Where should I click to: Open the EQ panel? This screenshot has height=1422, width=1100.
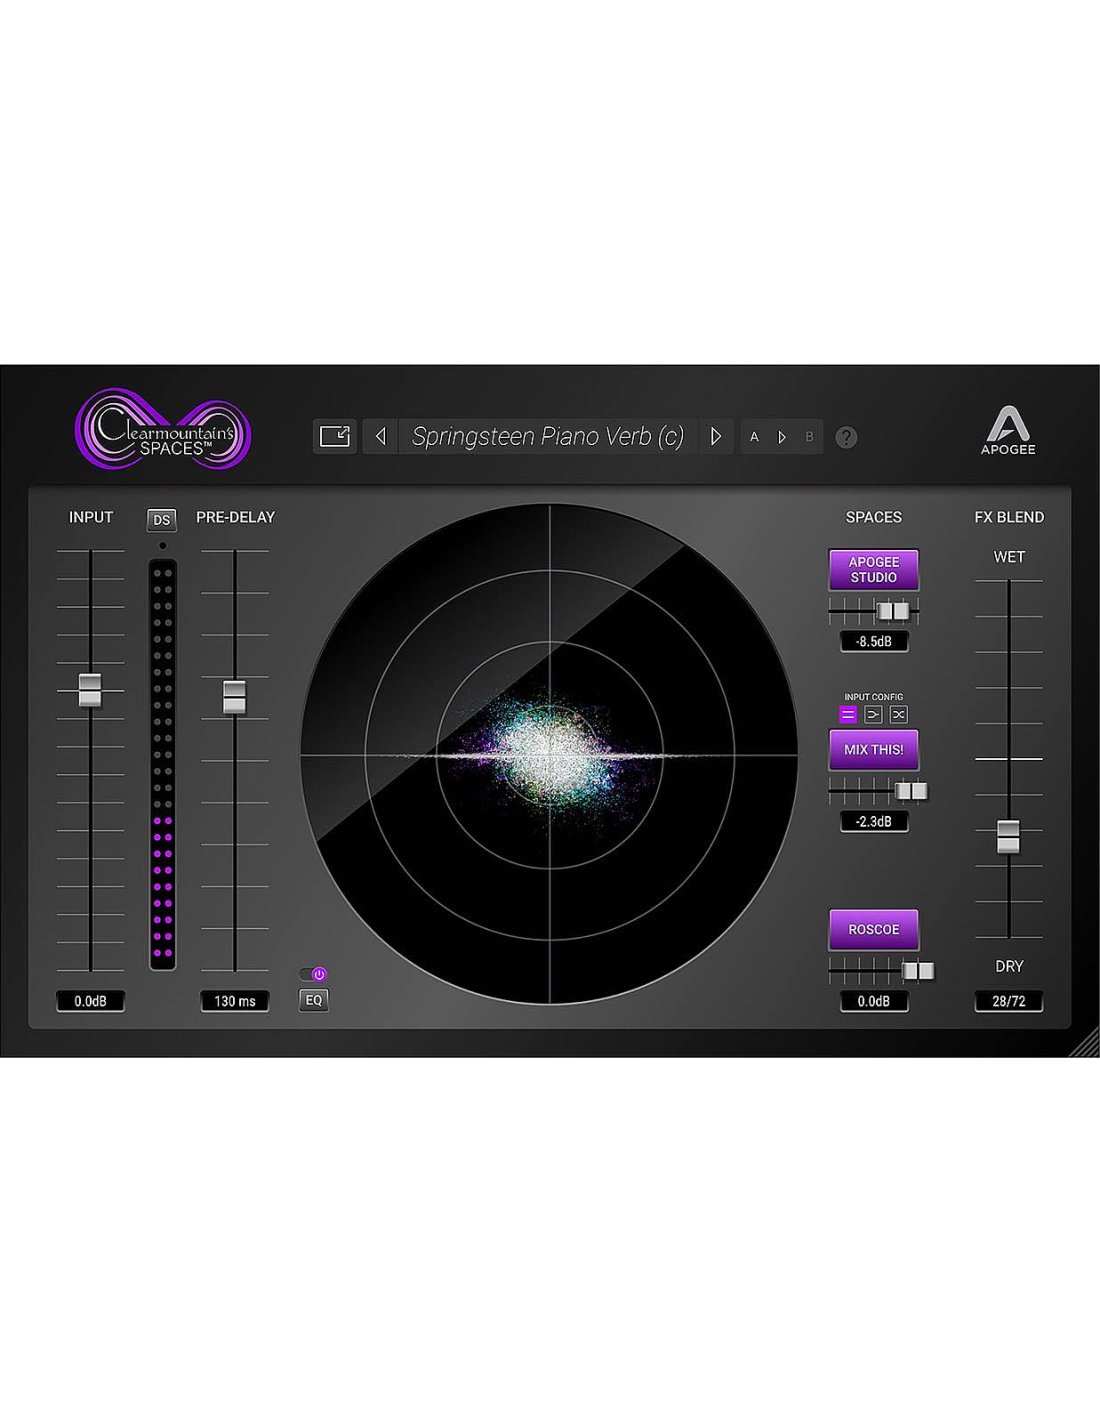314,1000
